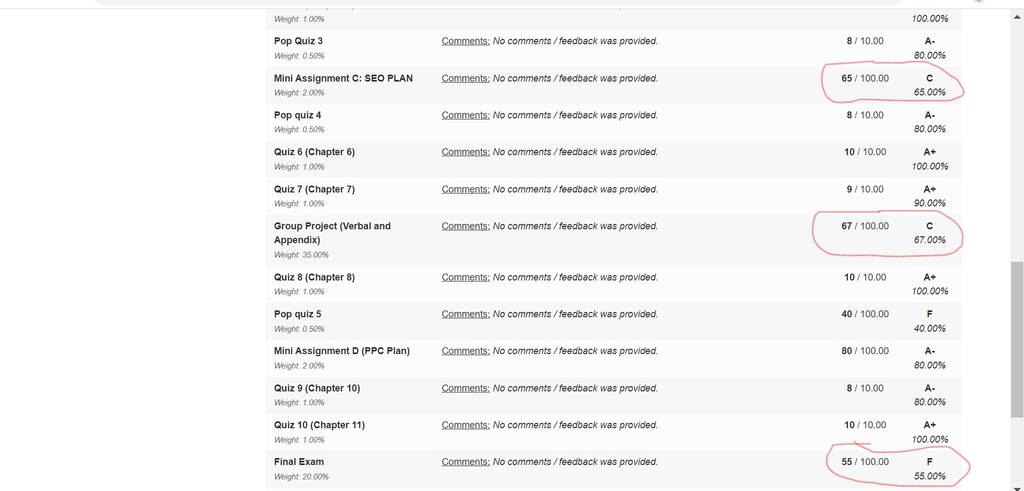Open Comments link for Pop Quiz 3
The height and width of the screenshot is (491, 1024).
point(466,41)
